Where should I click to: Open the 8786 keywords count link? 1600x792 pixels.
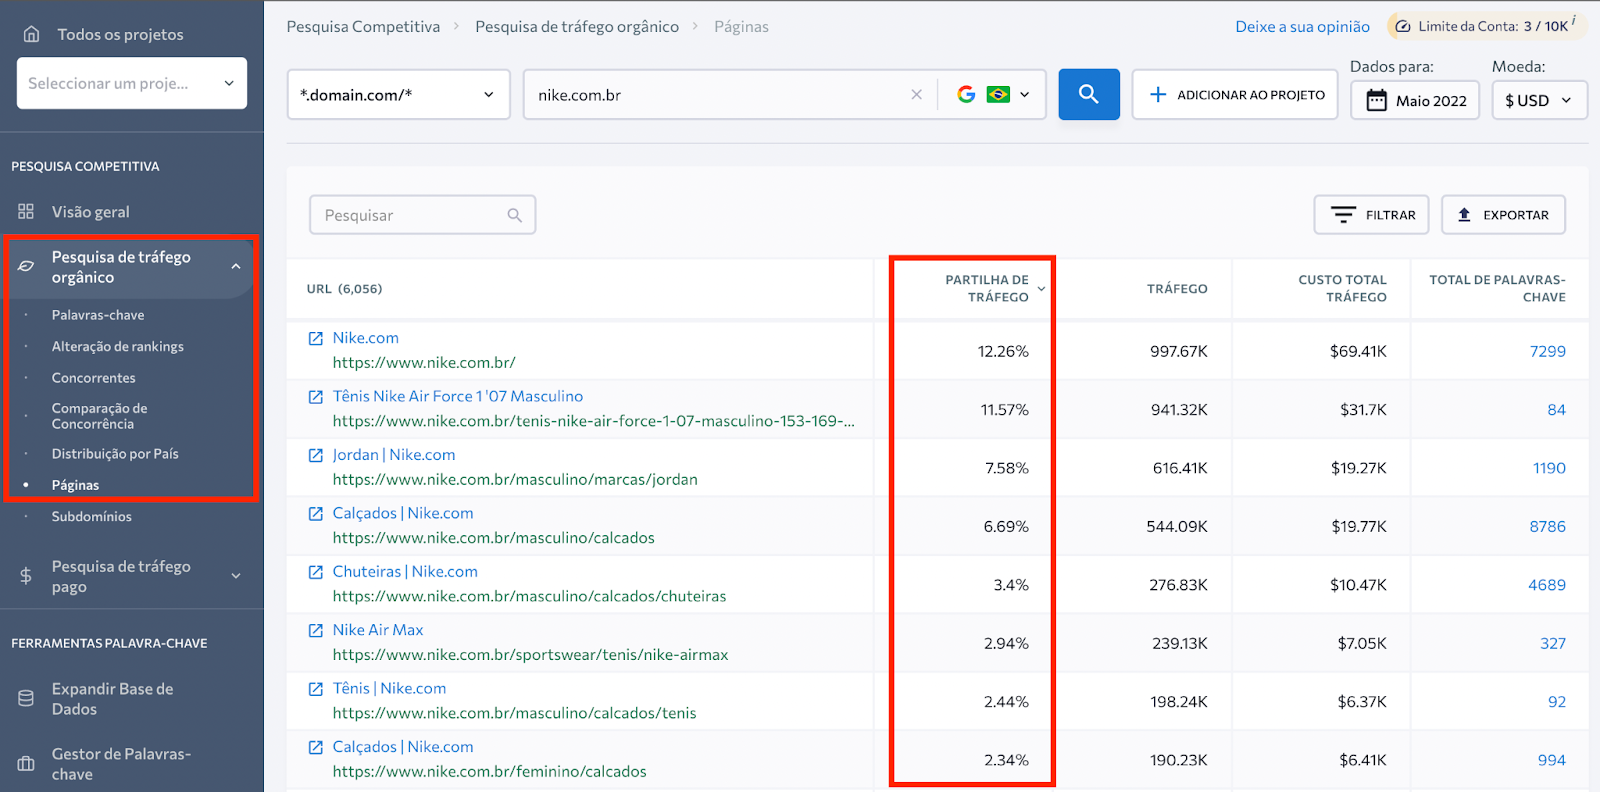(x=1547, y=527)
